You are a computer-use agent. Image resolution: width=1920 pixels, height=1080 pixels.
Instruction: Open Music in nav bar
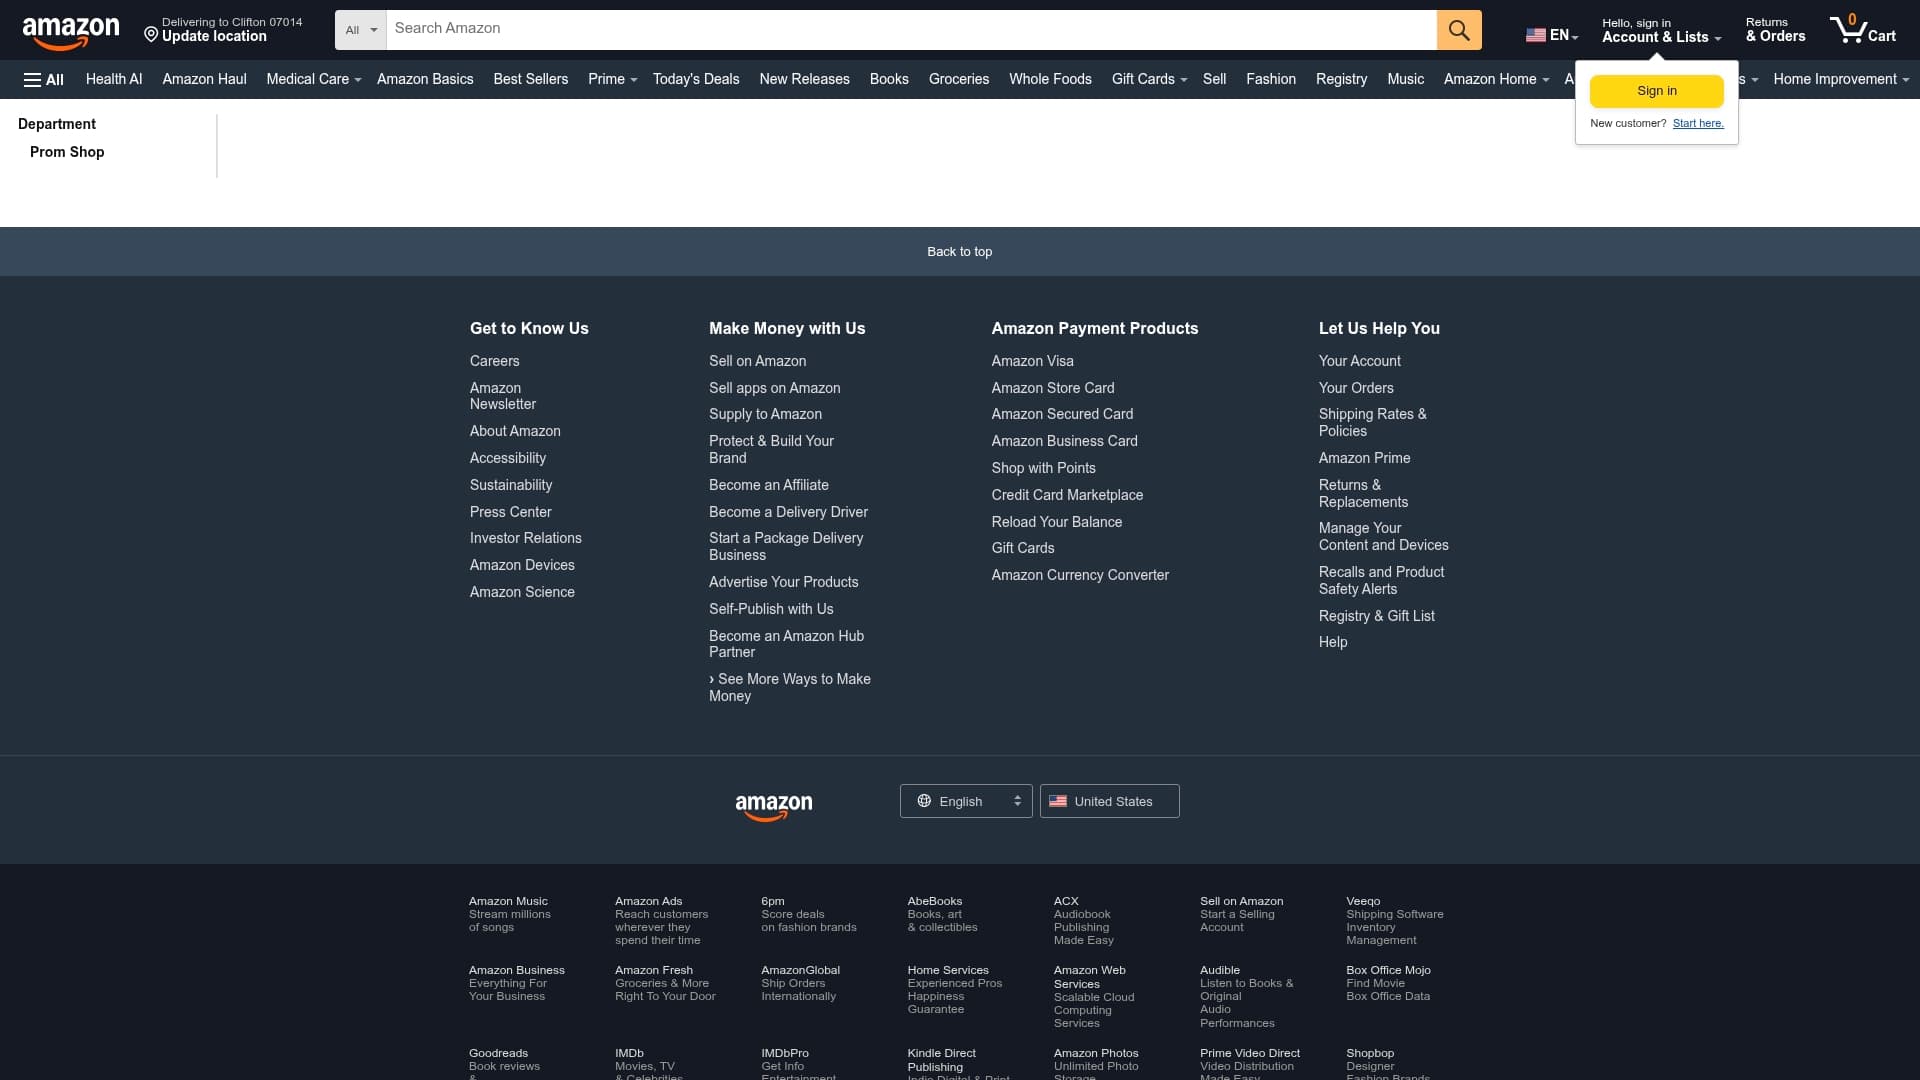click(1405, 79)
